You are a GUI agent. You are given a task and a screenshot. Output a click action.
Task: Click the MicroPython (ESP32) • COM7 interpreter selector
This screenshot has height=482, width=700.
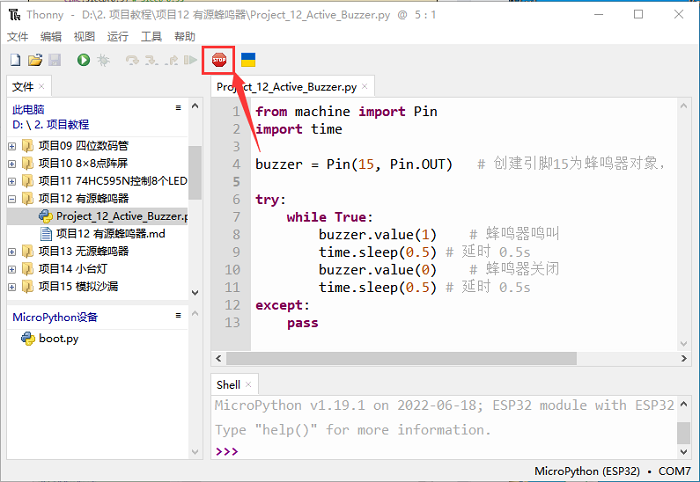click(x=612, y=470)
